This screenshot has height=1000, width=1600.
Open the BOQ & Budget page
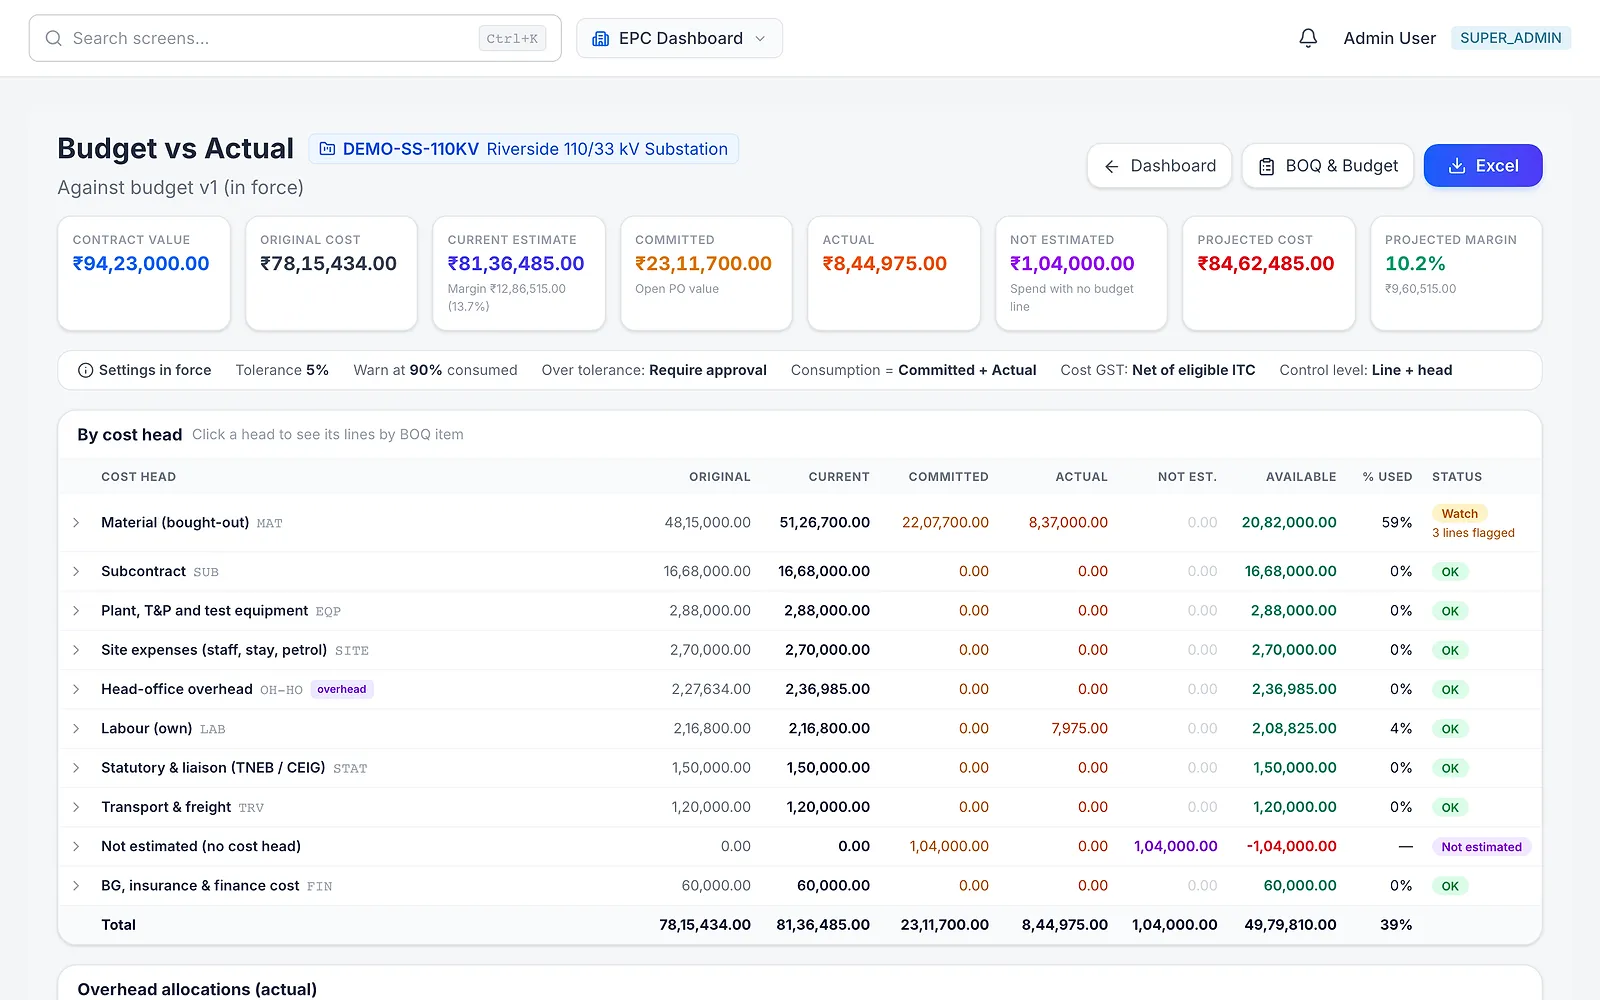(1327, 166)
